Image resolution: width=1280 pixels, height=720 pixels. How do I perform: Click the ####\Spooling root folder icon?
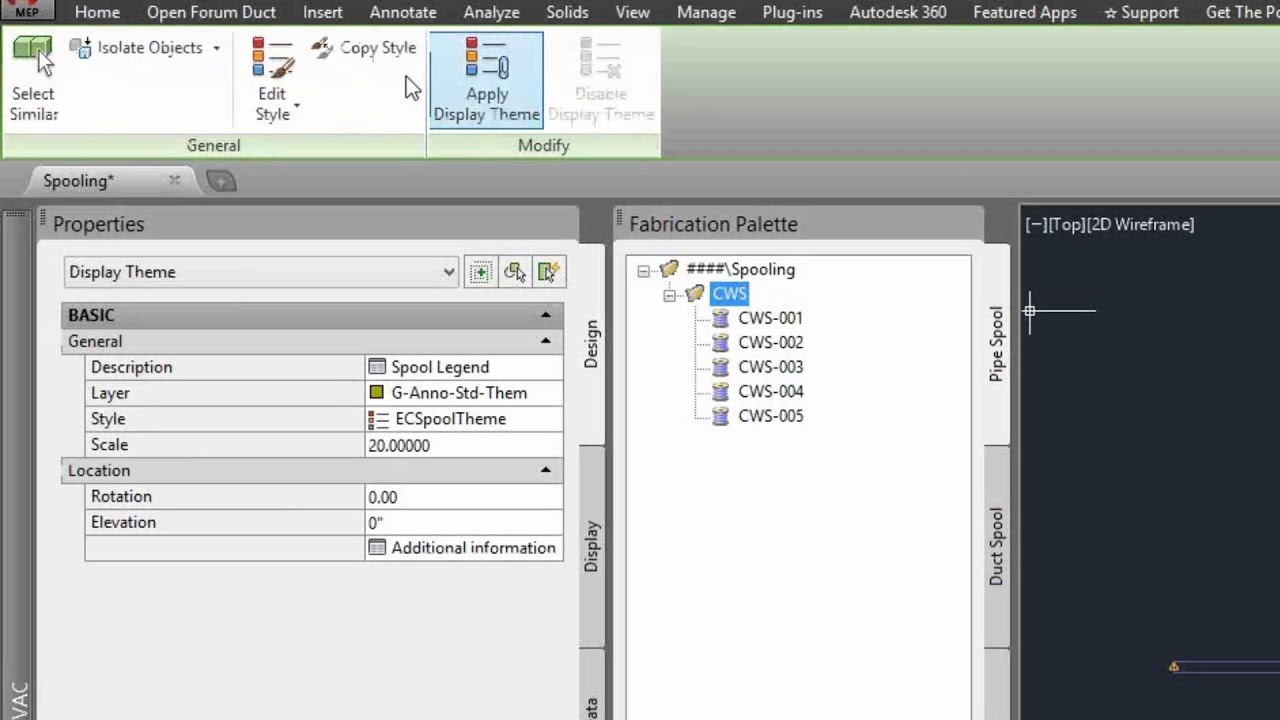pos(669,269)
